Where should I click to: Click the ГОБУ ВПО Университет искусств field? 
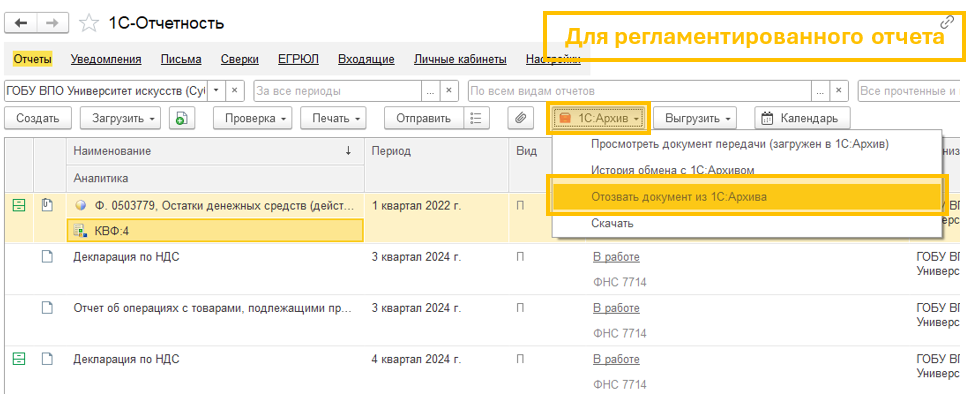(107, 90)
